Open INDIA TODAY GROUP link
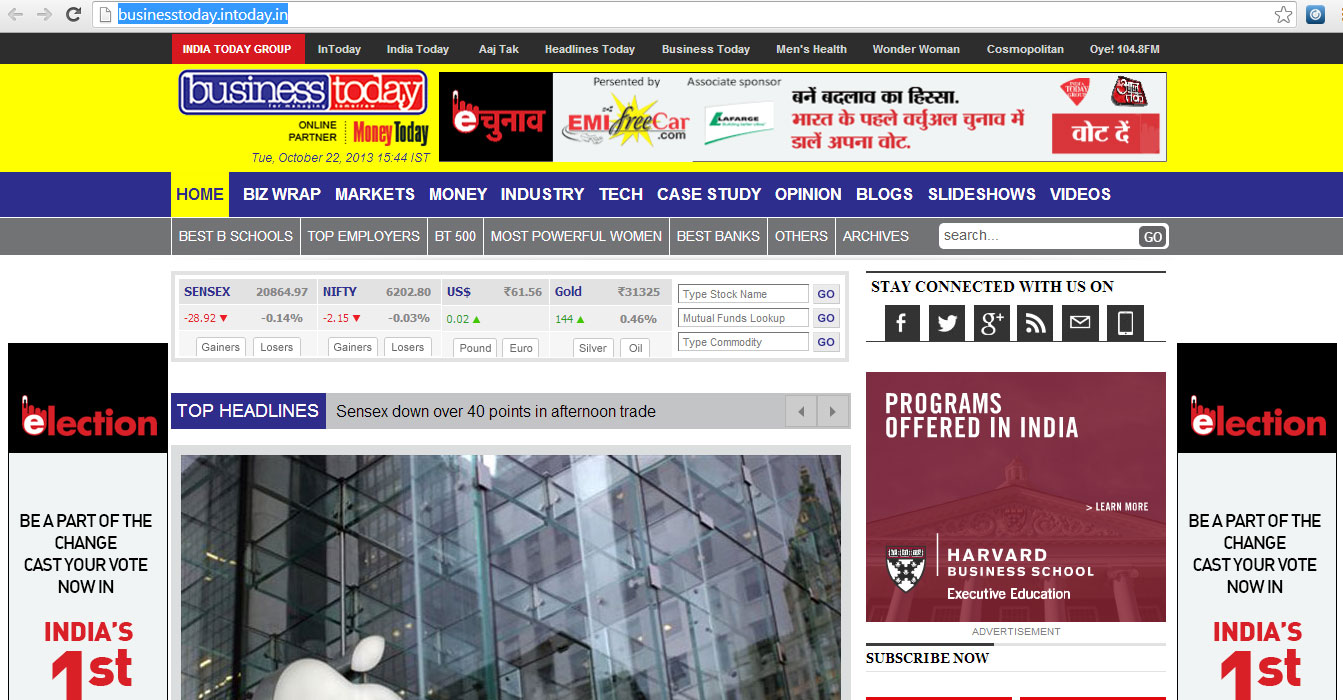1343x700 pixels. click(x=237, y=49)
